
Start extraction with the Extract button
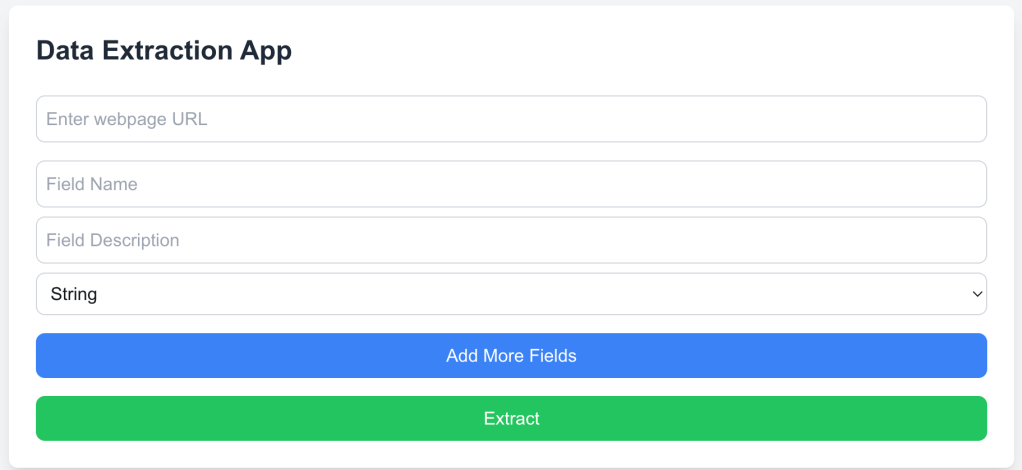tap(511, 418)
